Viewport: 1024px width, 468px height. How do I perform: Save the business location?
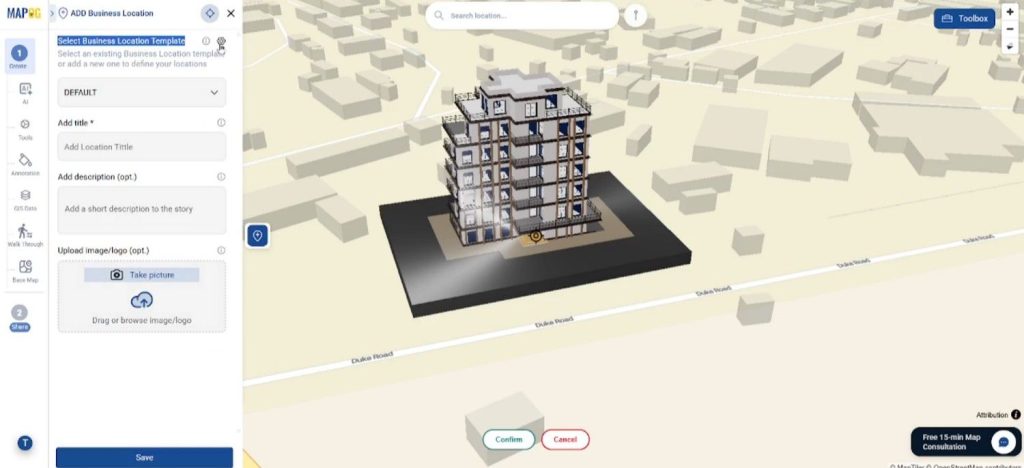click(144, 458)
